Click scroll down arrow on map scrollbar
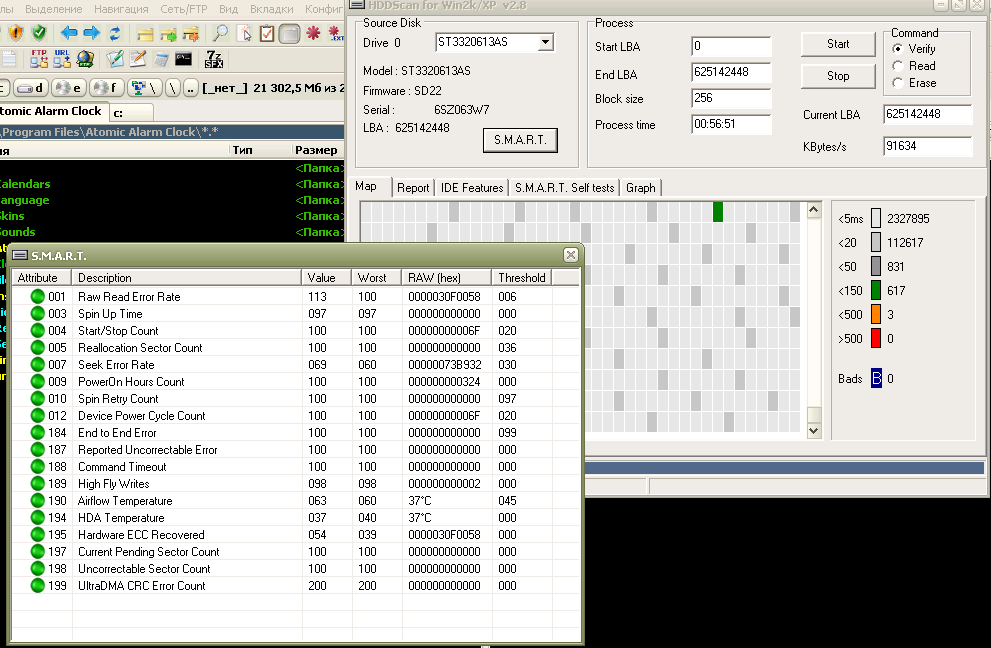The image size is (991, 648). (814, 431)
